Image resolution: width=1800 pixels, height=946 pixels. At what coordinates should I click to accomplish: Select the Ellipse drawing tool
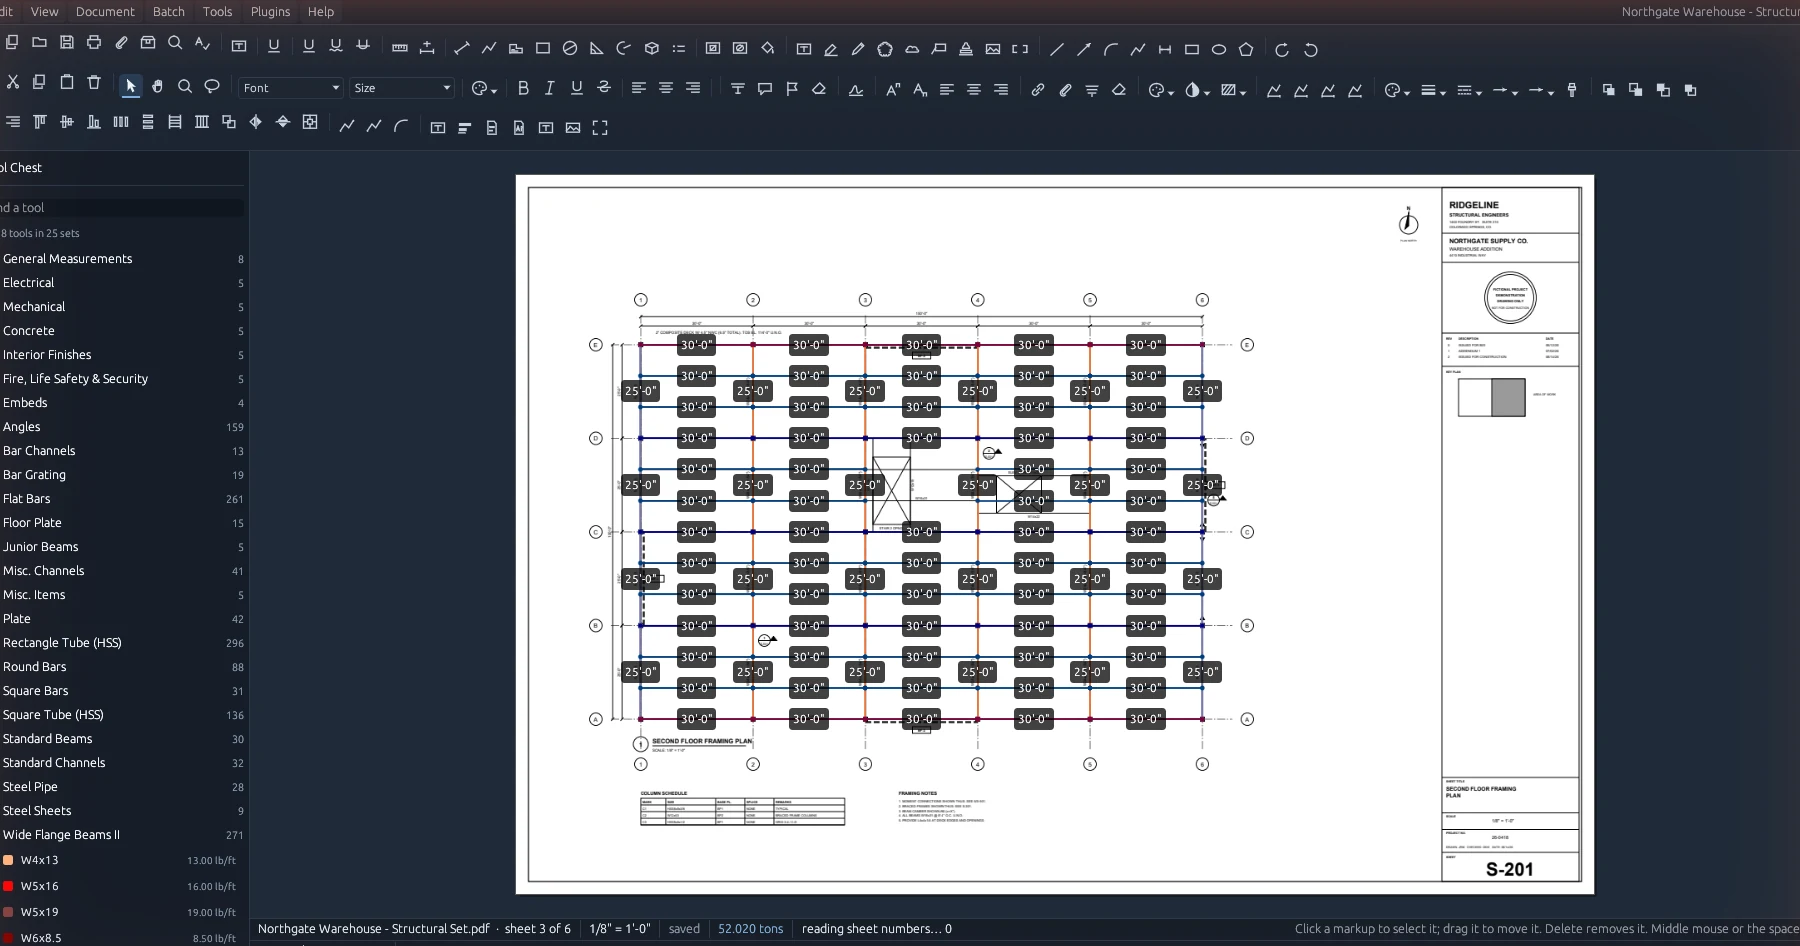point(1219,49)
